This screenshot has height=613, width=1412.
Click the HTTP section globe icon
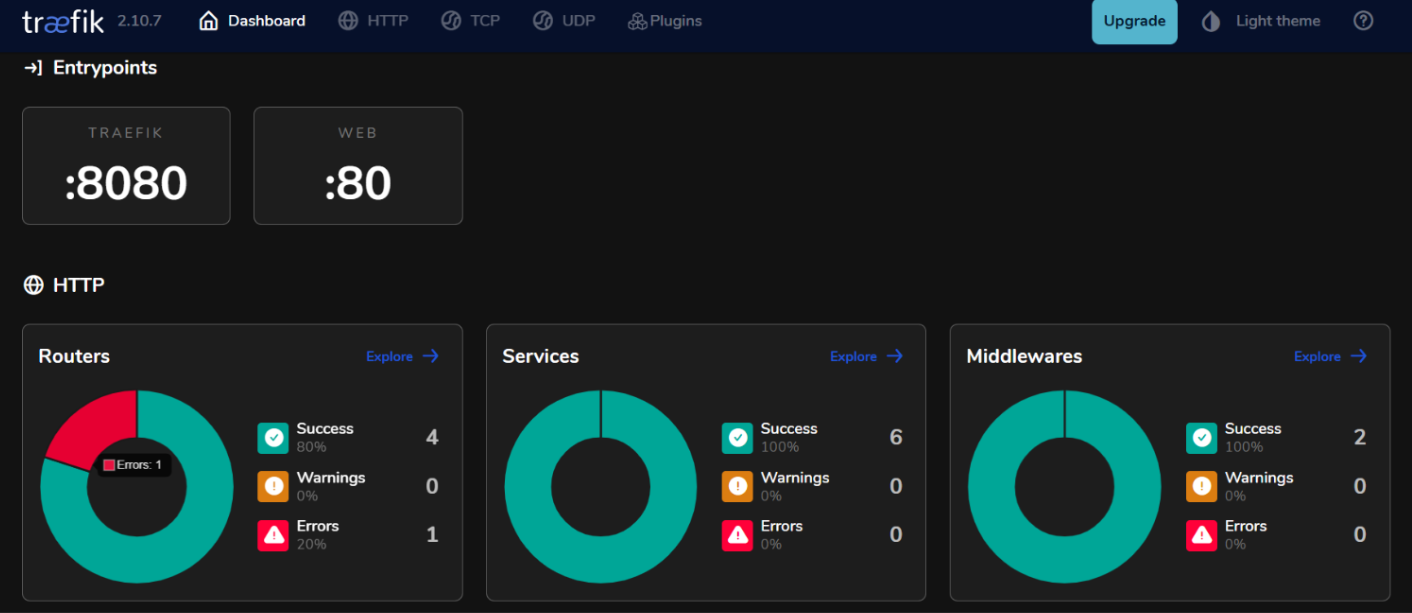tap(34, 285)
